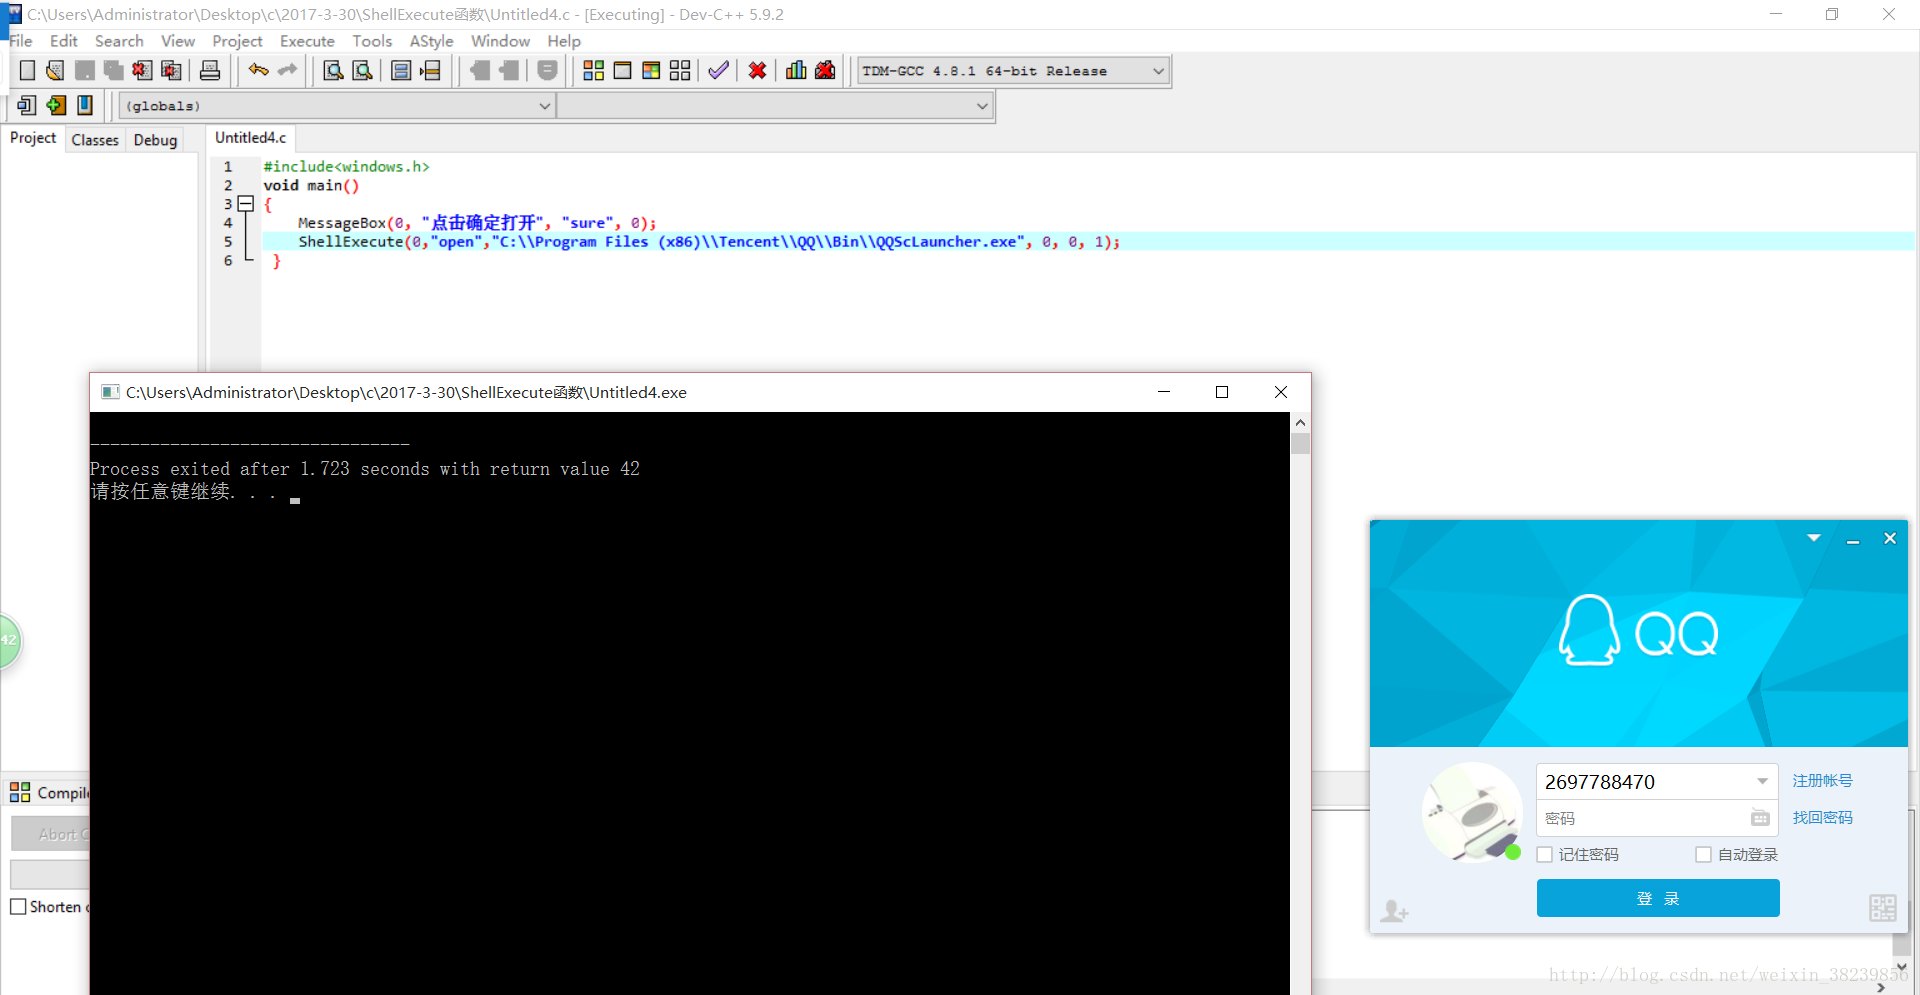Click the QQ add account icon

1394,911
